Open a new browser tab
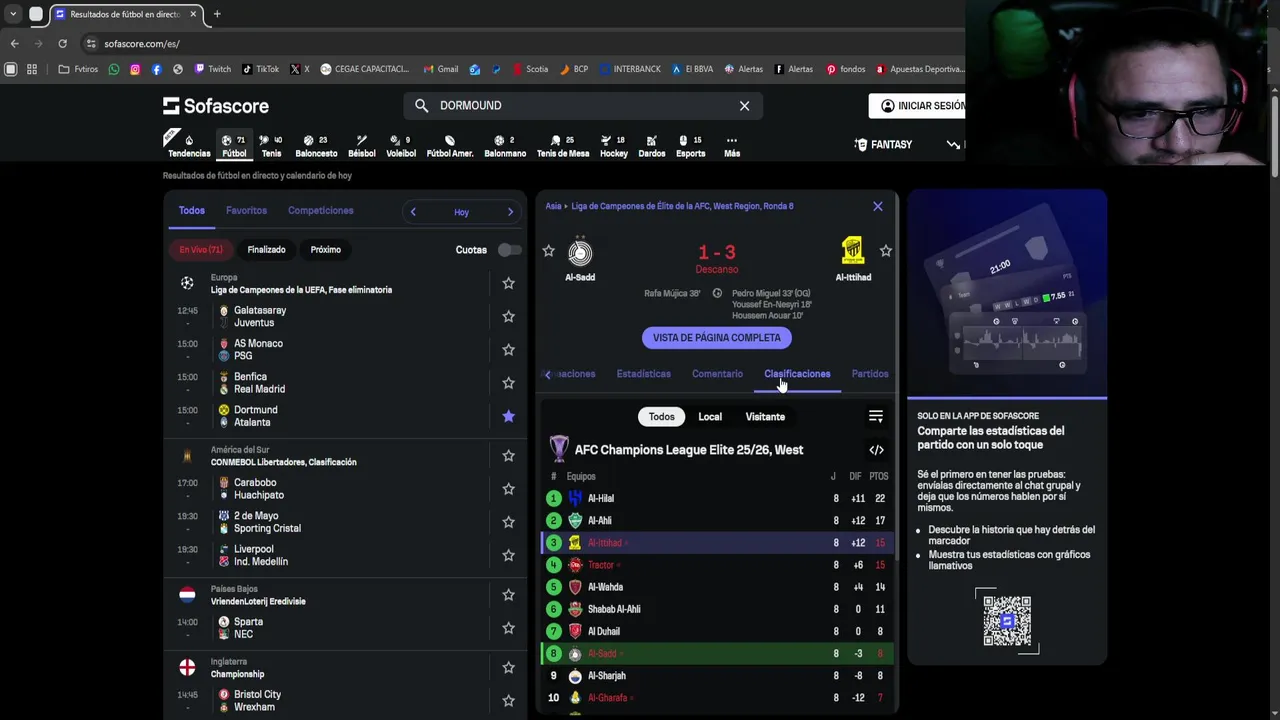The height and width of the screenshot is (720, 1280). coord(217,14)
